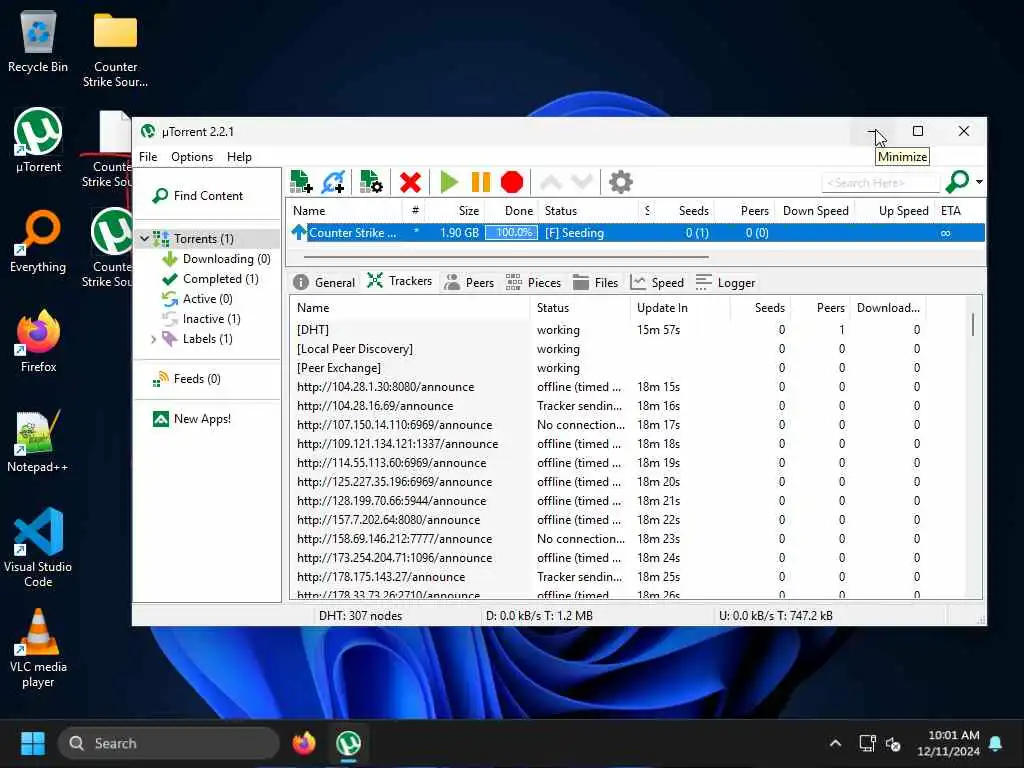This screenshot has width=1024, height=768.
Task: Click DHT: 307 nodes in status bar
Action: point(360,616)
